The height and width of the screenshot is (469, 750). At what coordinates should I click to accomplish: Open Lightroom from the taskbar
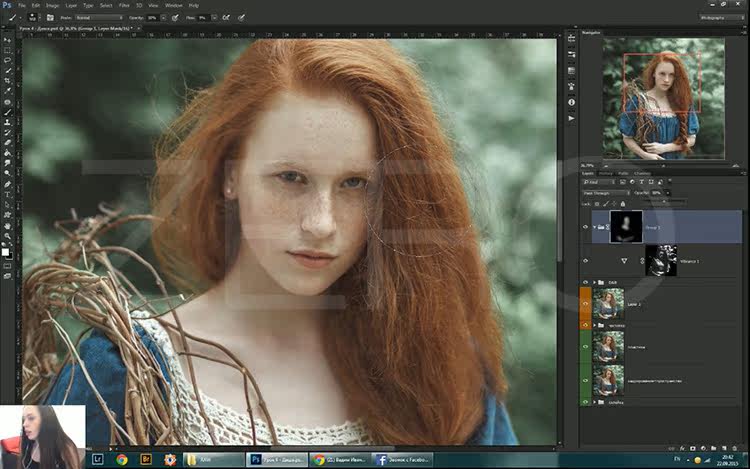(x=98, y=460)
